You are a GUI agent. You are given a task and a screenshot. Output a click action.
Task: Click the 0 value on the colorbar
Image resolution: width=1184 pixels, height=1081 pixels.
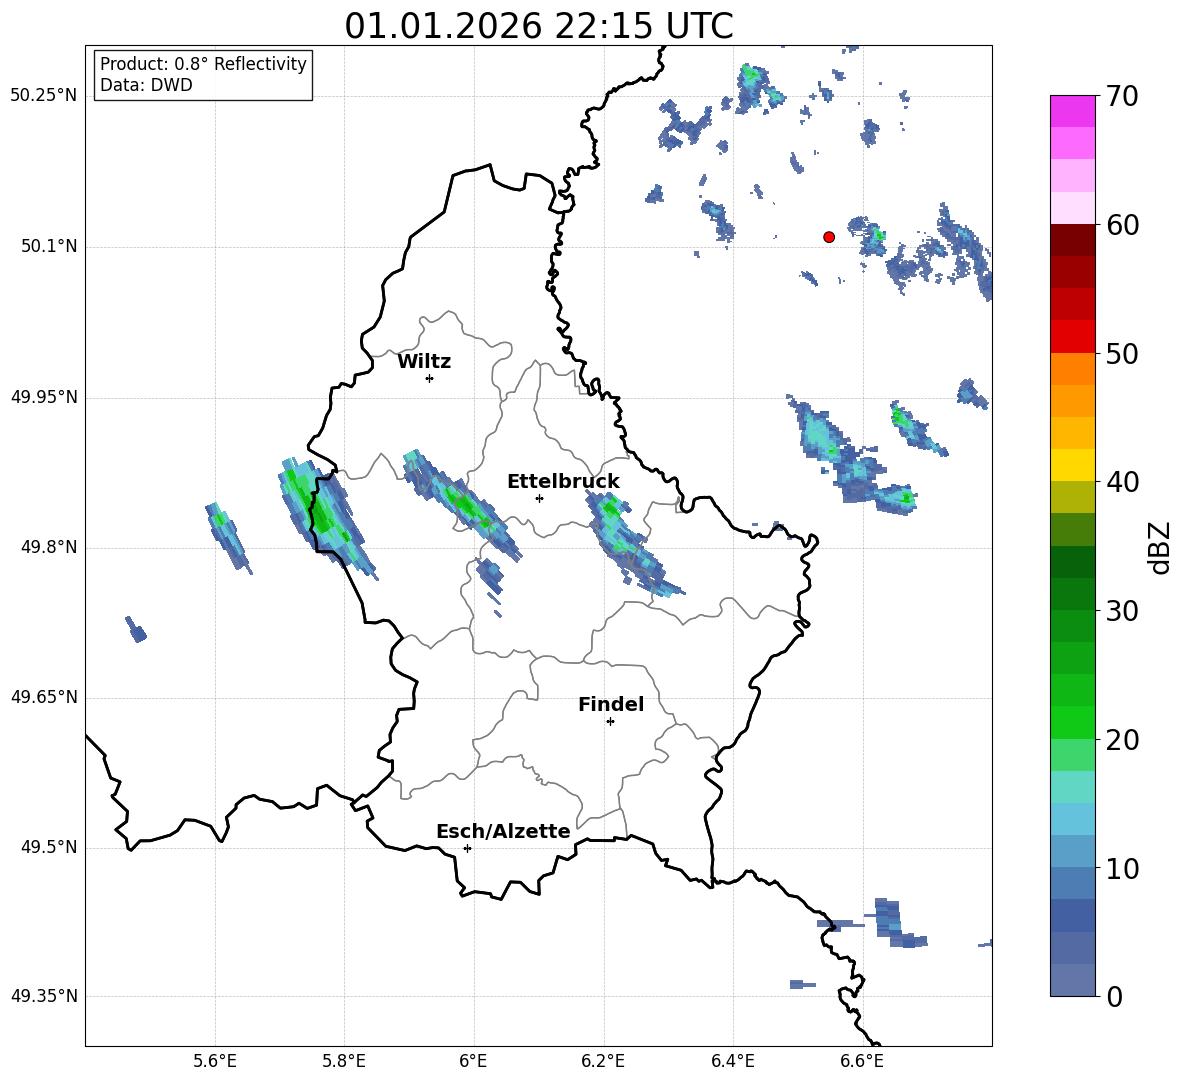(1114, 996)
